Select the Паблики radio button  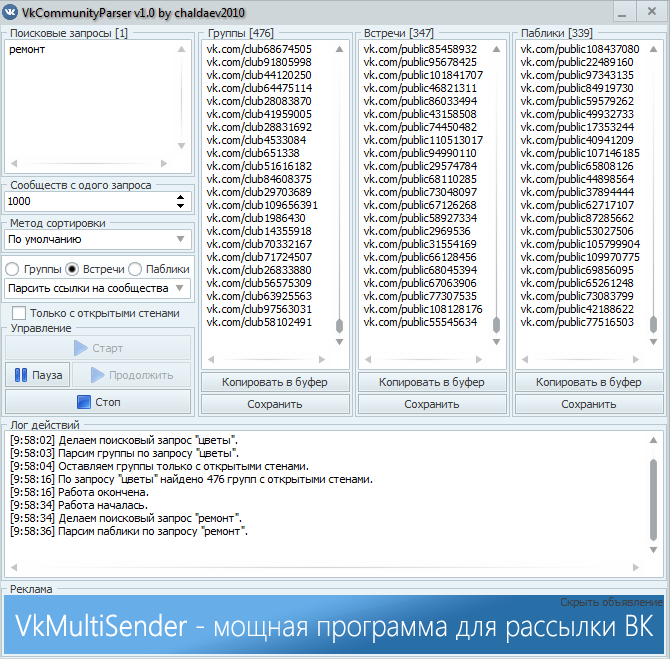tap(135, 269)
